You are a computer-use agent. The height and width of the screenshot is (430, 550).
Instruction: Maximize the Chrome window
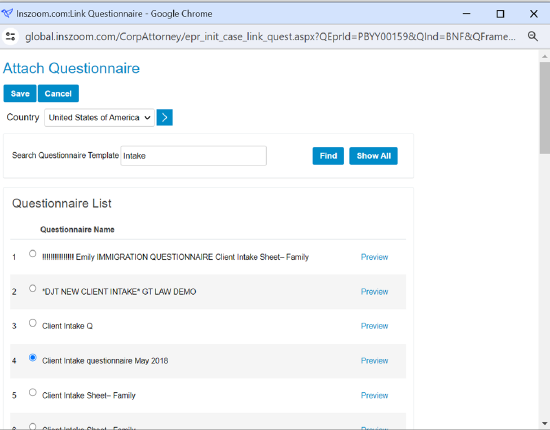coord(500,14)
